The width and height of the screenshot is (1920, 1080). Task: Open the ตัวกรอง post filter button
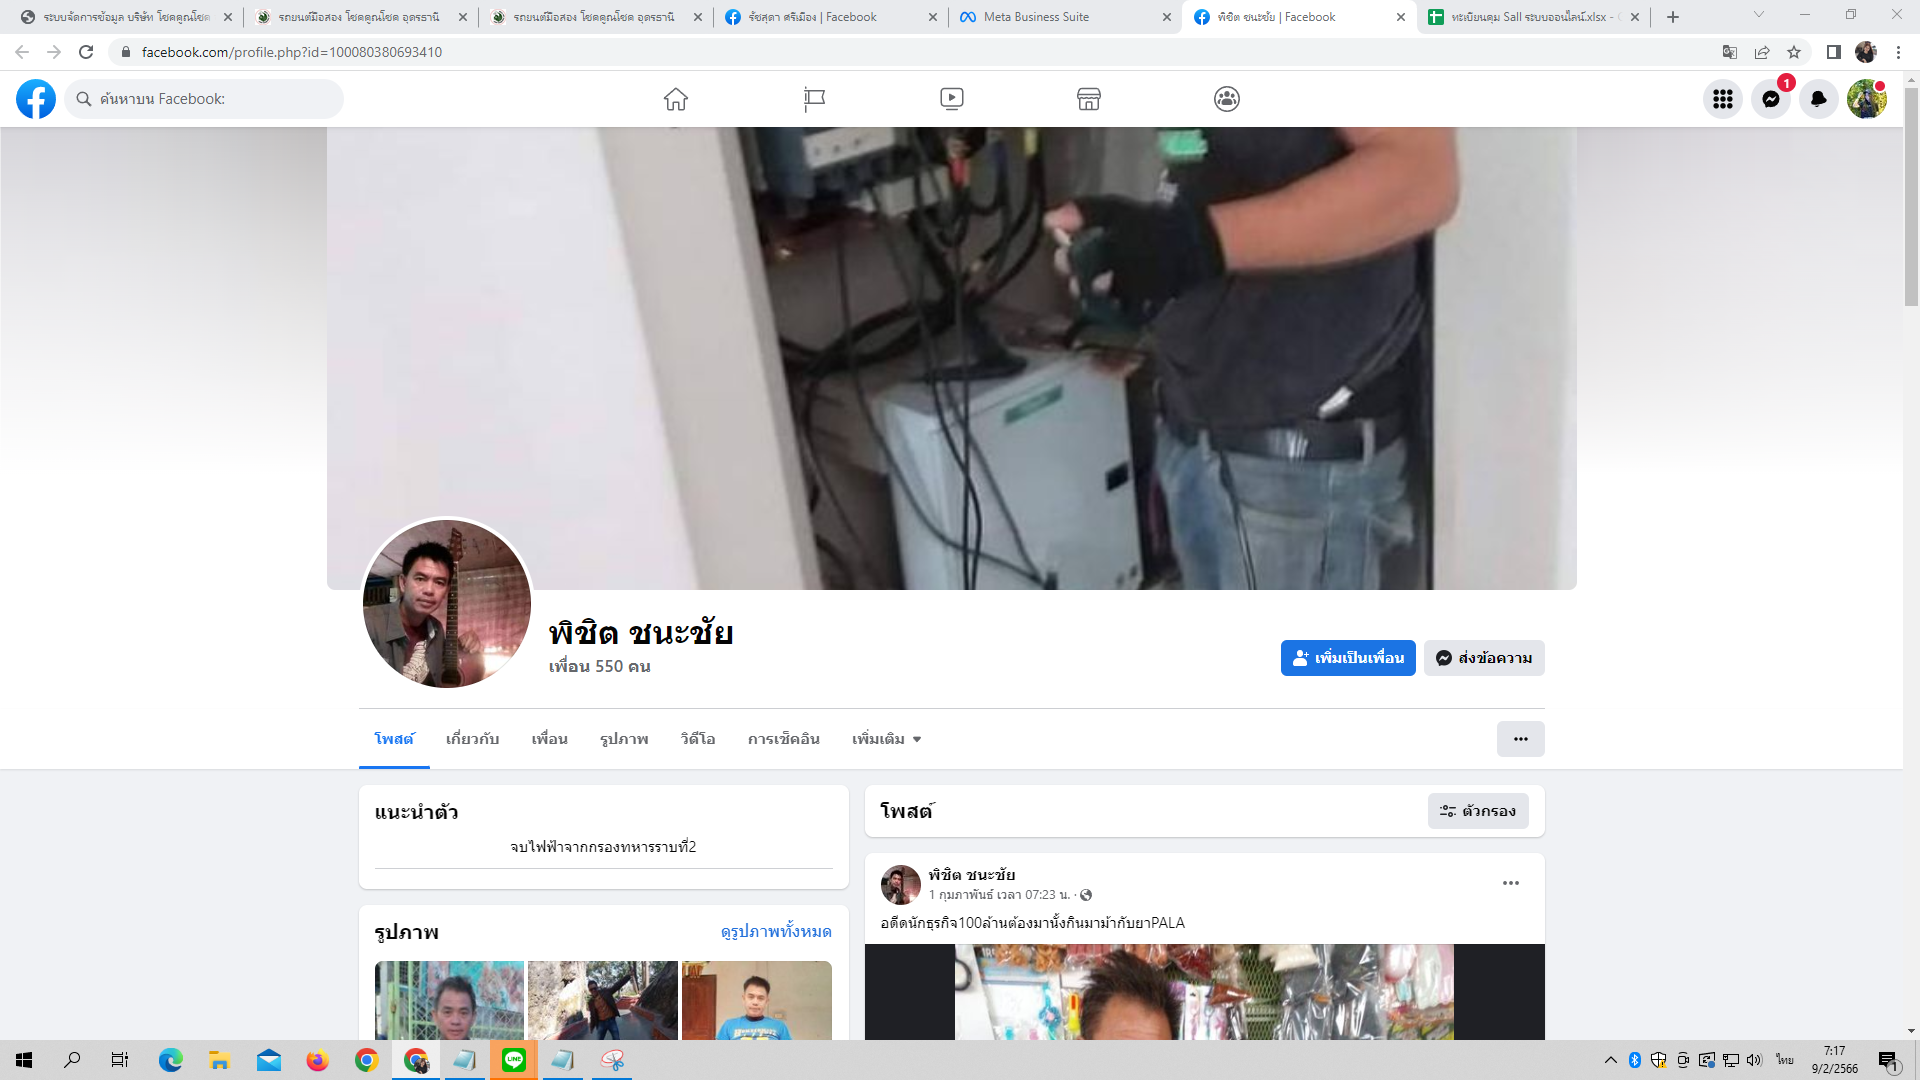point(1478,811)
